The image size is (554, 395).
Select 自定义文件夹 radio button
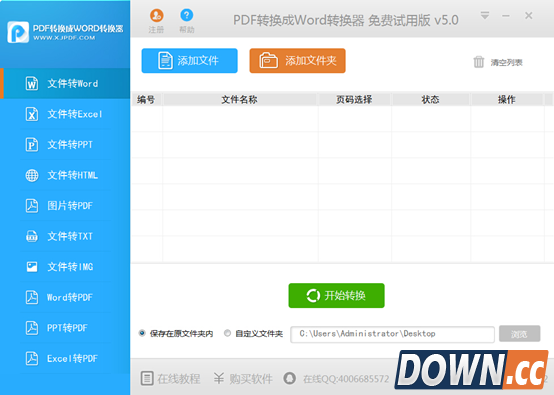click(227, 333)
